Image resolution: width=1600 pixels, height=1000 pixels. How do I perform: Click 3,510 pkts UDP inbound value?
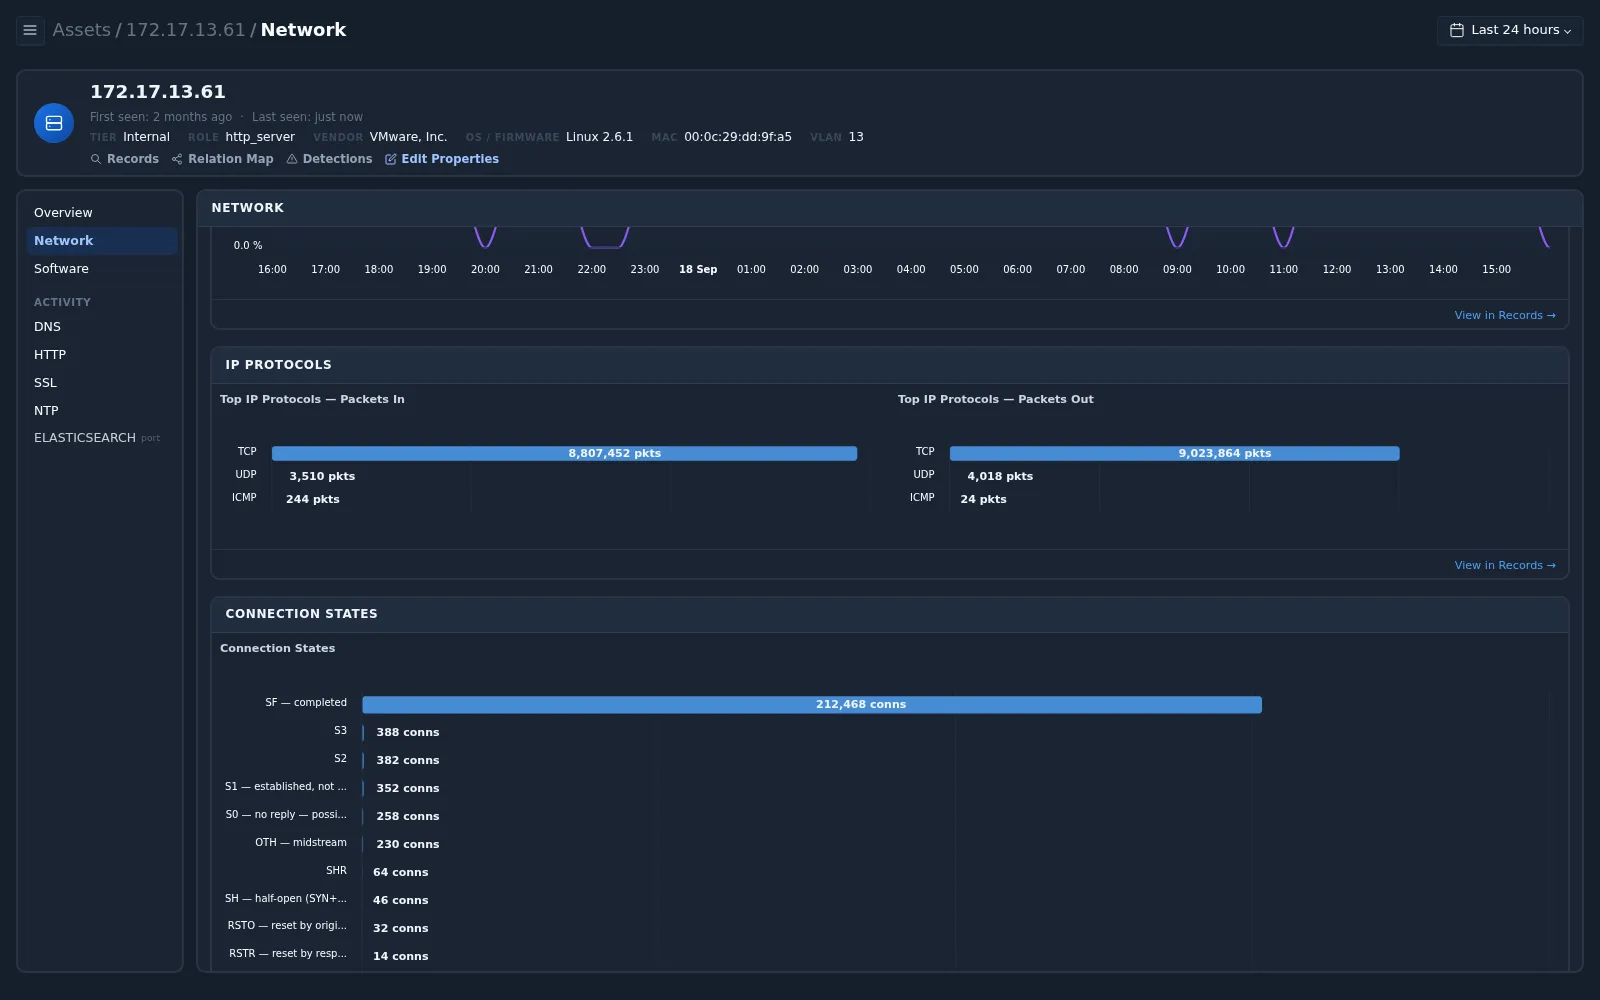[322, 477]
